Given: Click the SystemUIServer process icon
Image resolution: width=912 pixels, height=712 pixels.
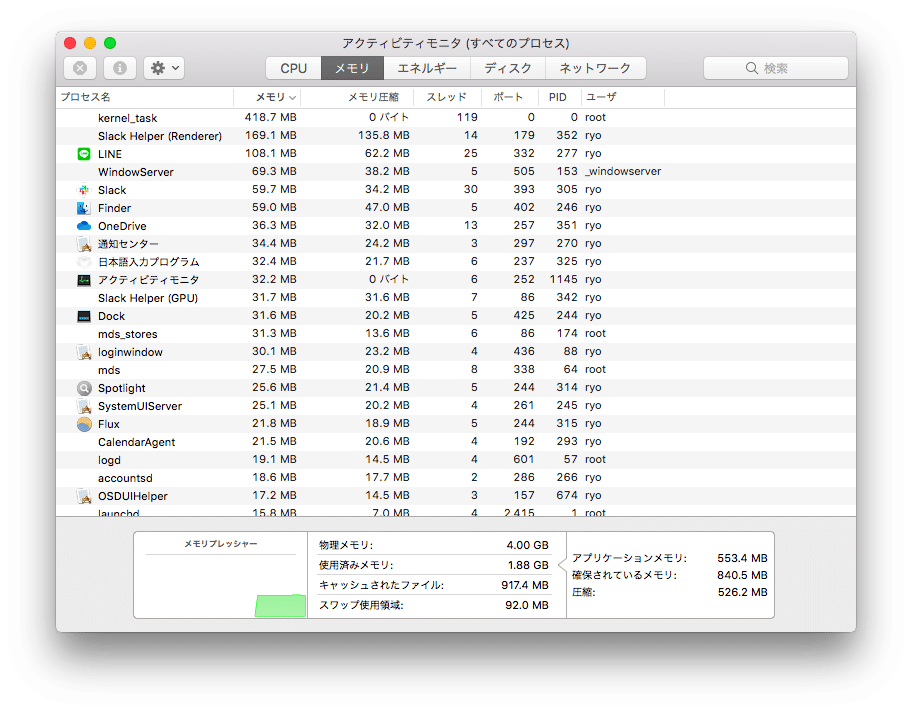Looking at the screenshot, I should click(x=84, y=406).
